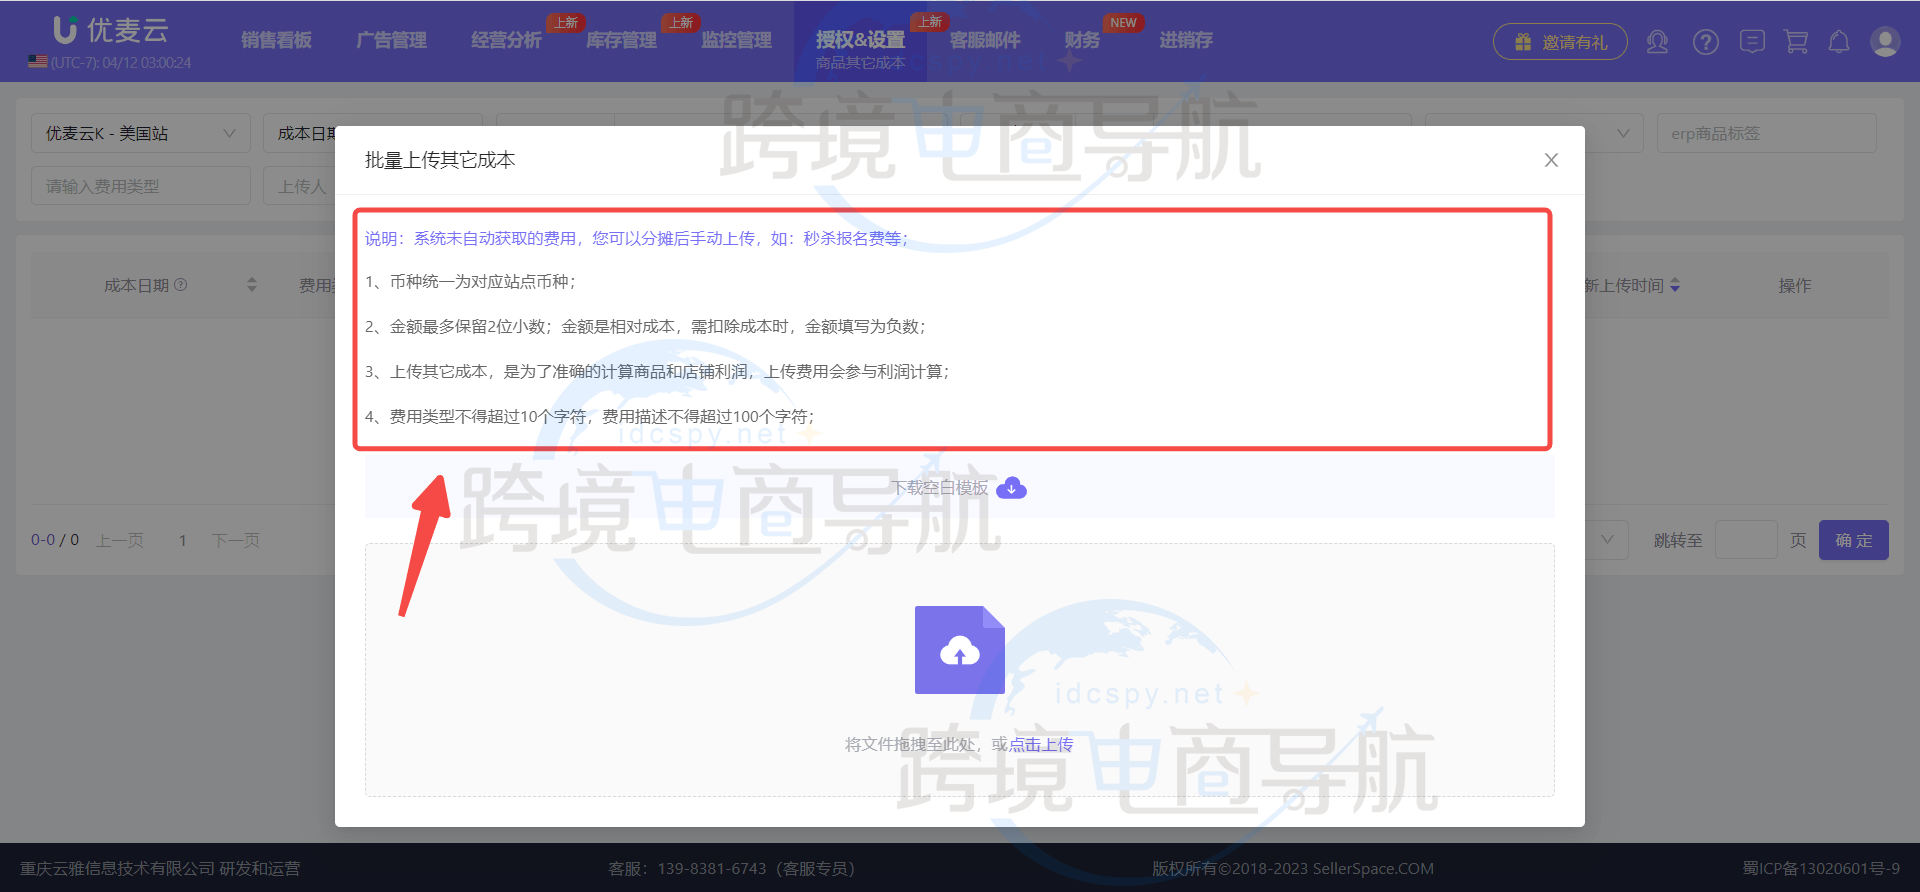
Task: Expand the dropdown left of erp商品标签
Action: [1623, 133]
